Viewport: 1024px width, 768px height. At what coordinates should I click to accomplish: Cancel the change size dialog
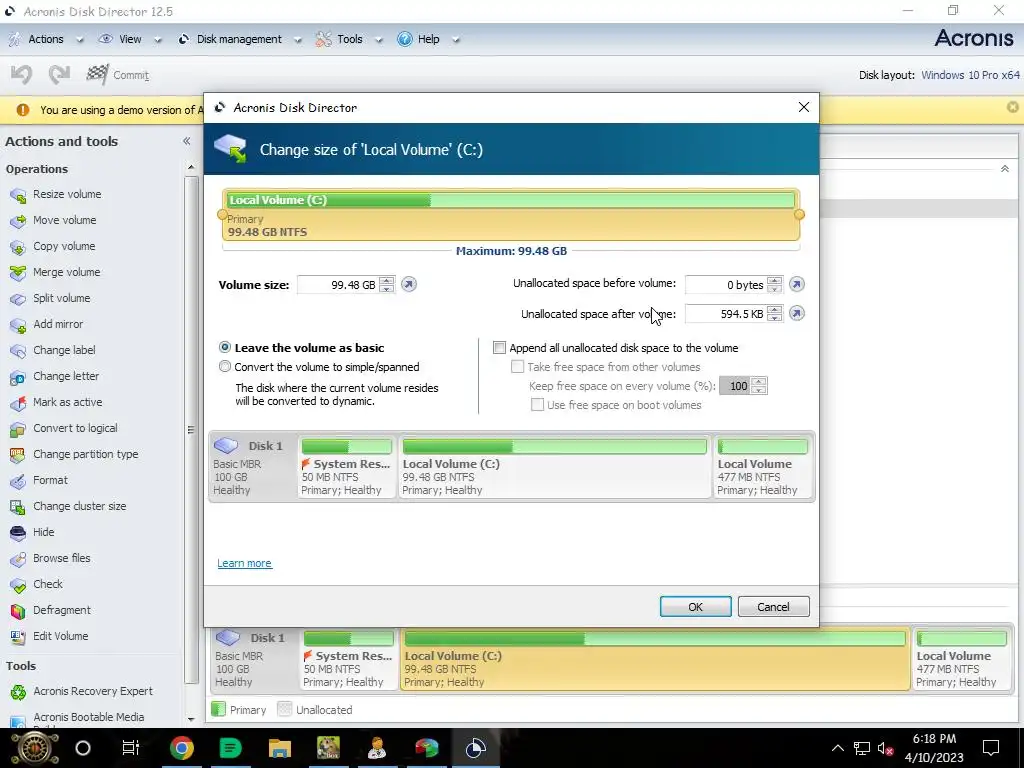tap(773, 607)
